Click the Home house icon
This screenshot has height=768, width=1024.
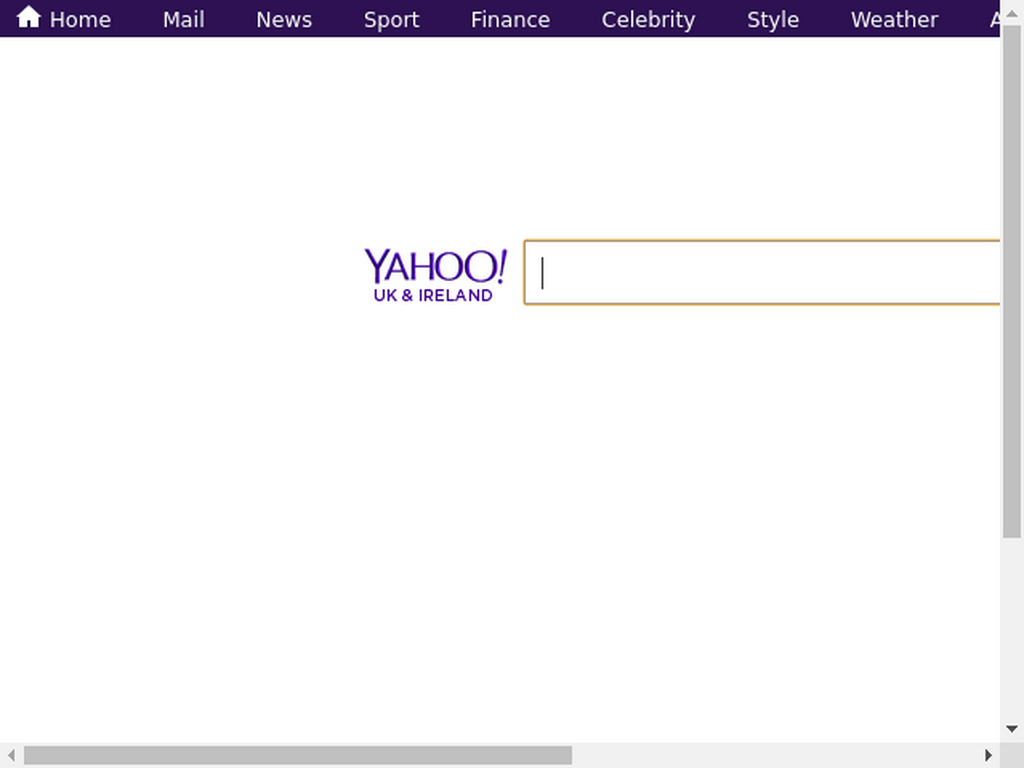[x=29, y=17]
